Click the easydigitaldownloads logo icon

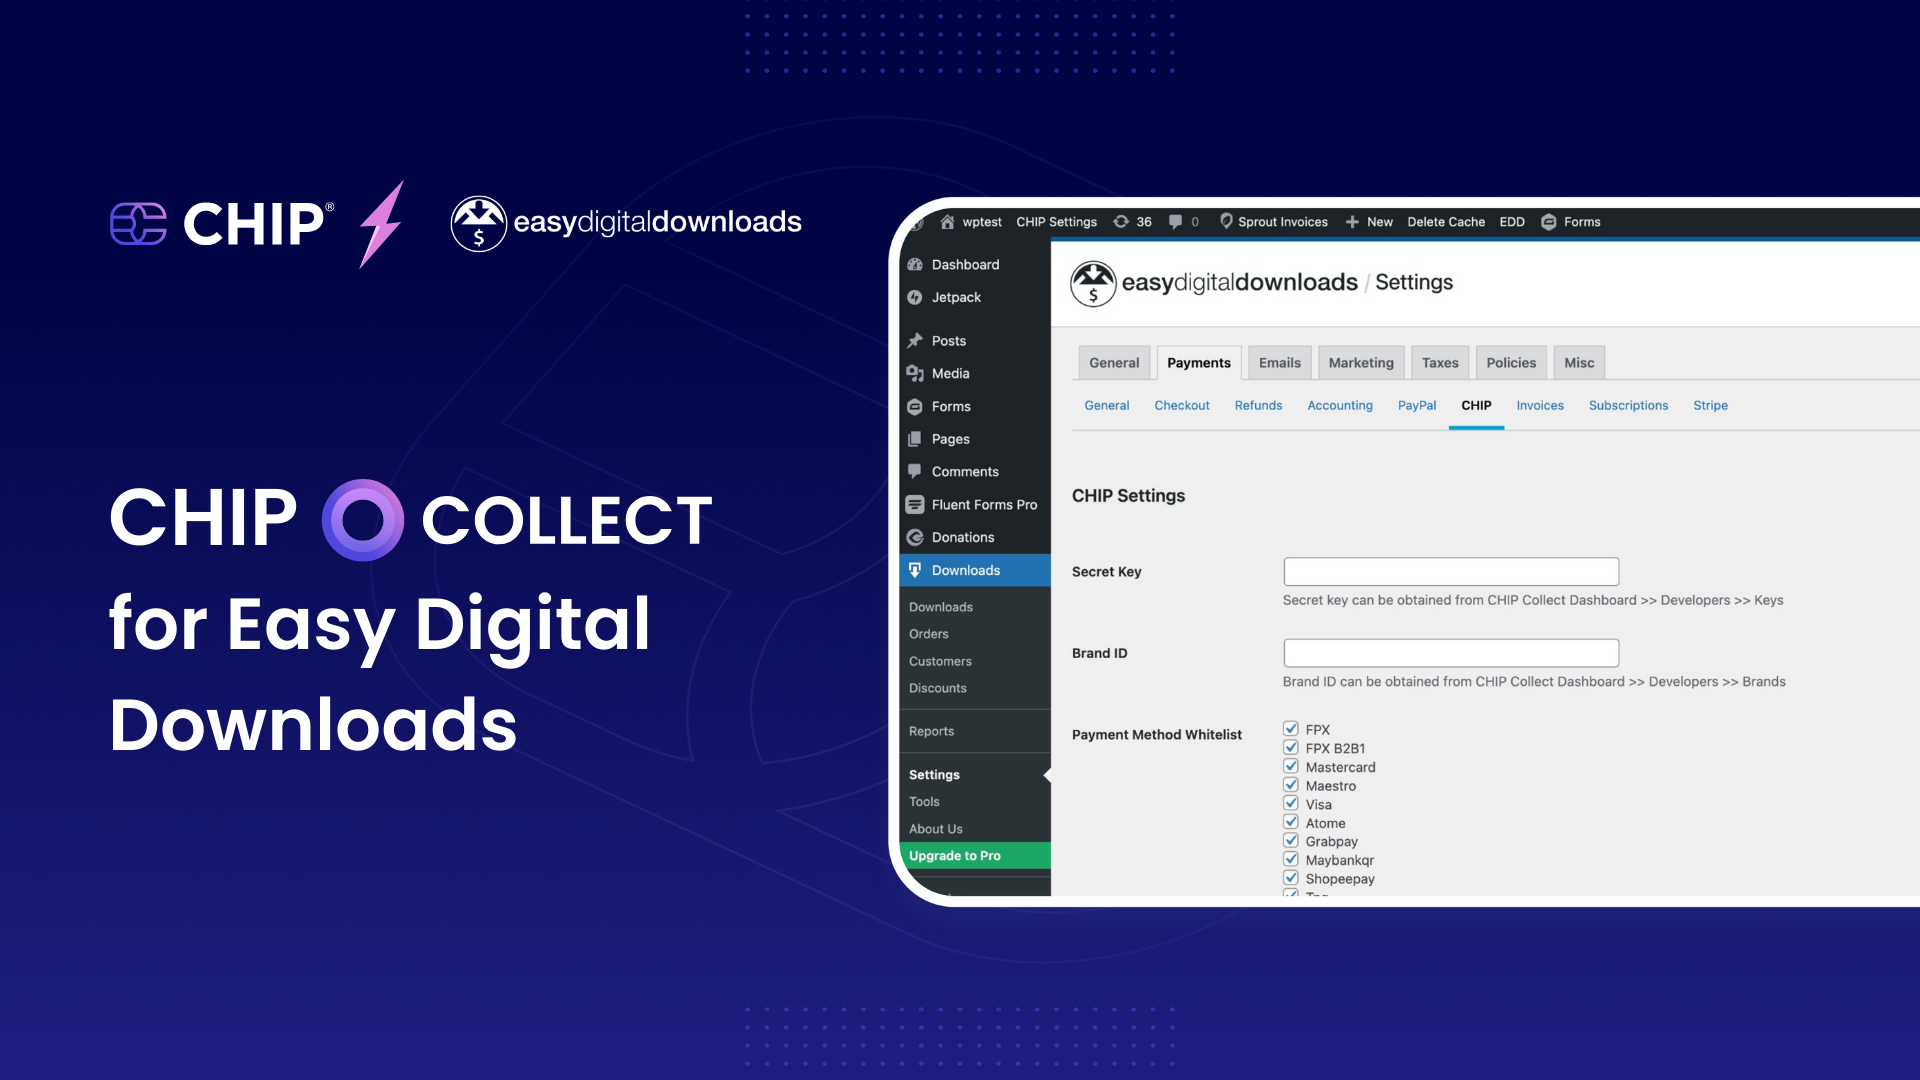(x=479, y=223)
